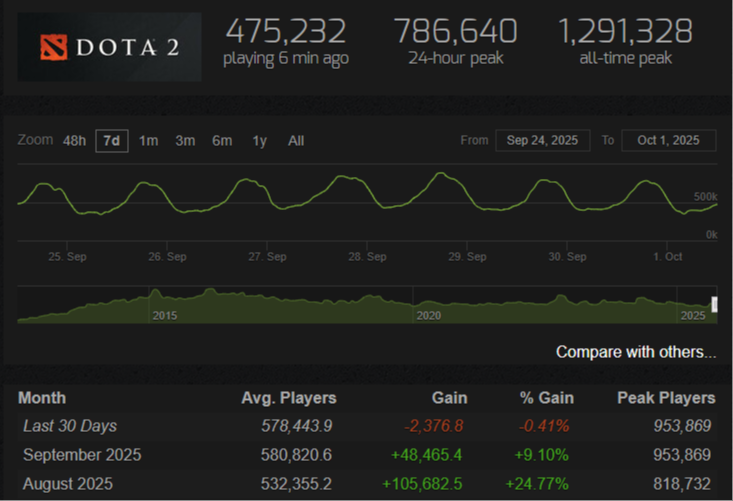Click the Gain column header

[449, 398]
